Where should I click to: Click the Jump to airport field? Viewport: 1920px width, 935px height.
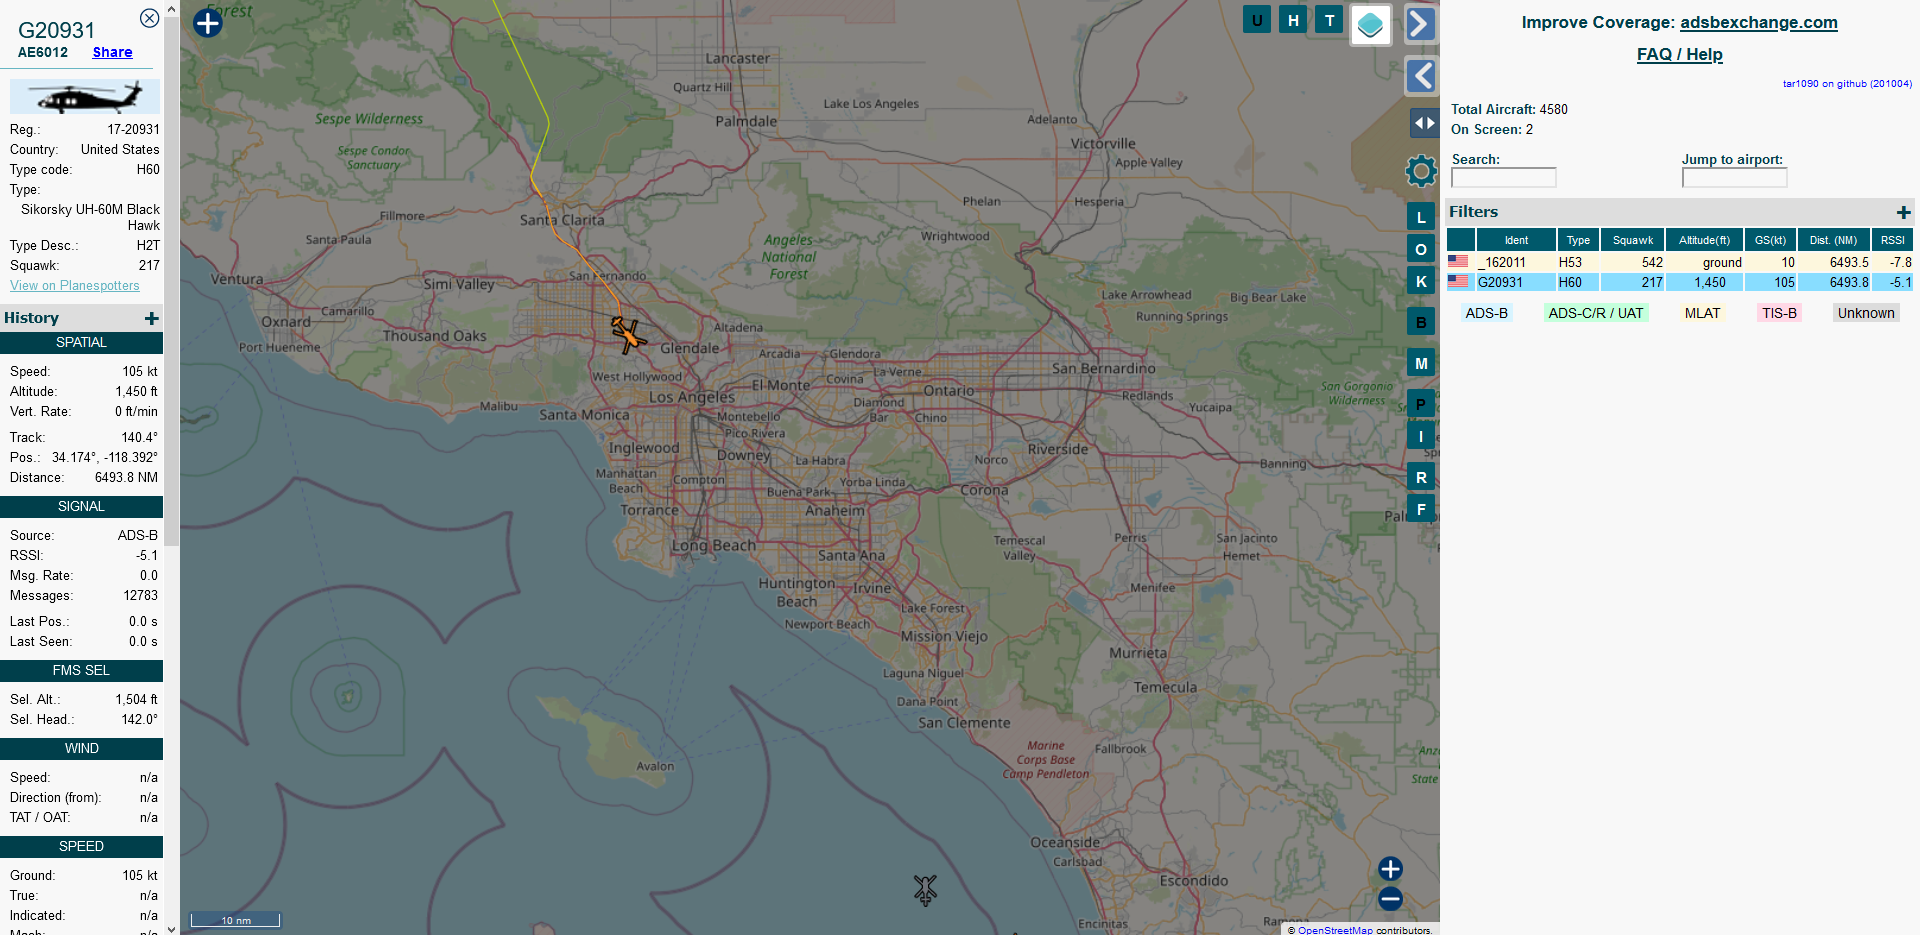point(1734,177)
